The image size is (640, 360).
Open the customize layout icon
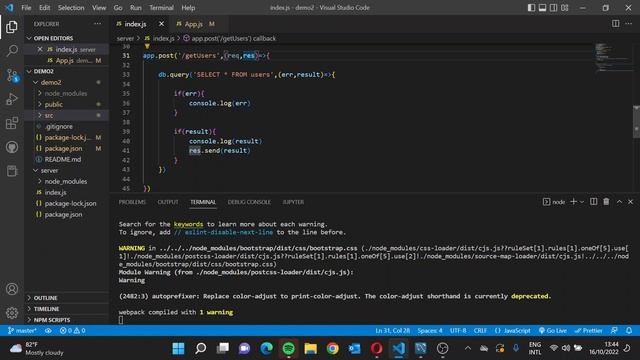(x=565, y=8)
